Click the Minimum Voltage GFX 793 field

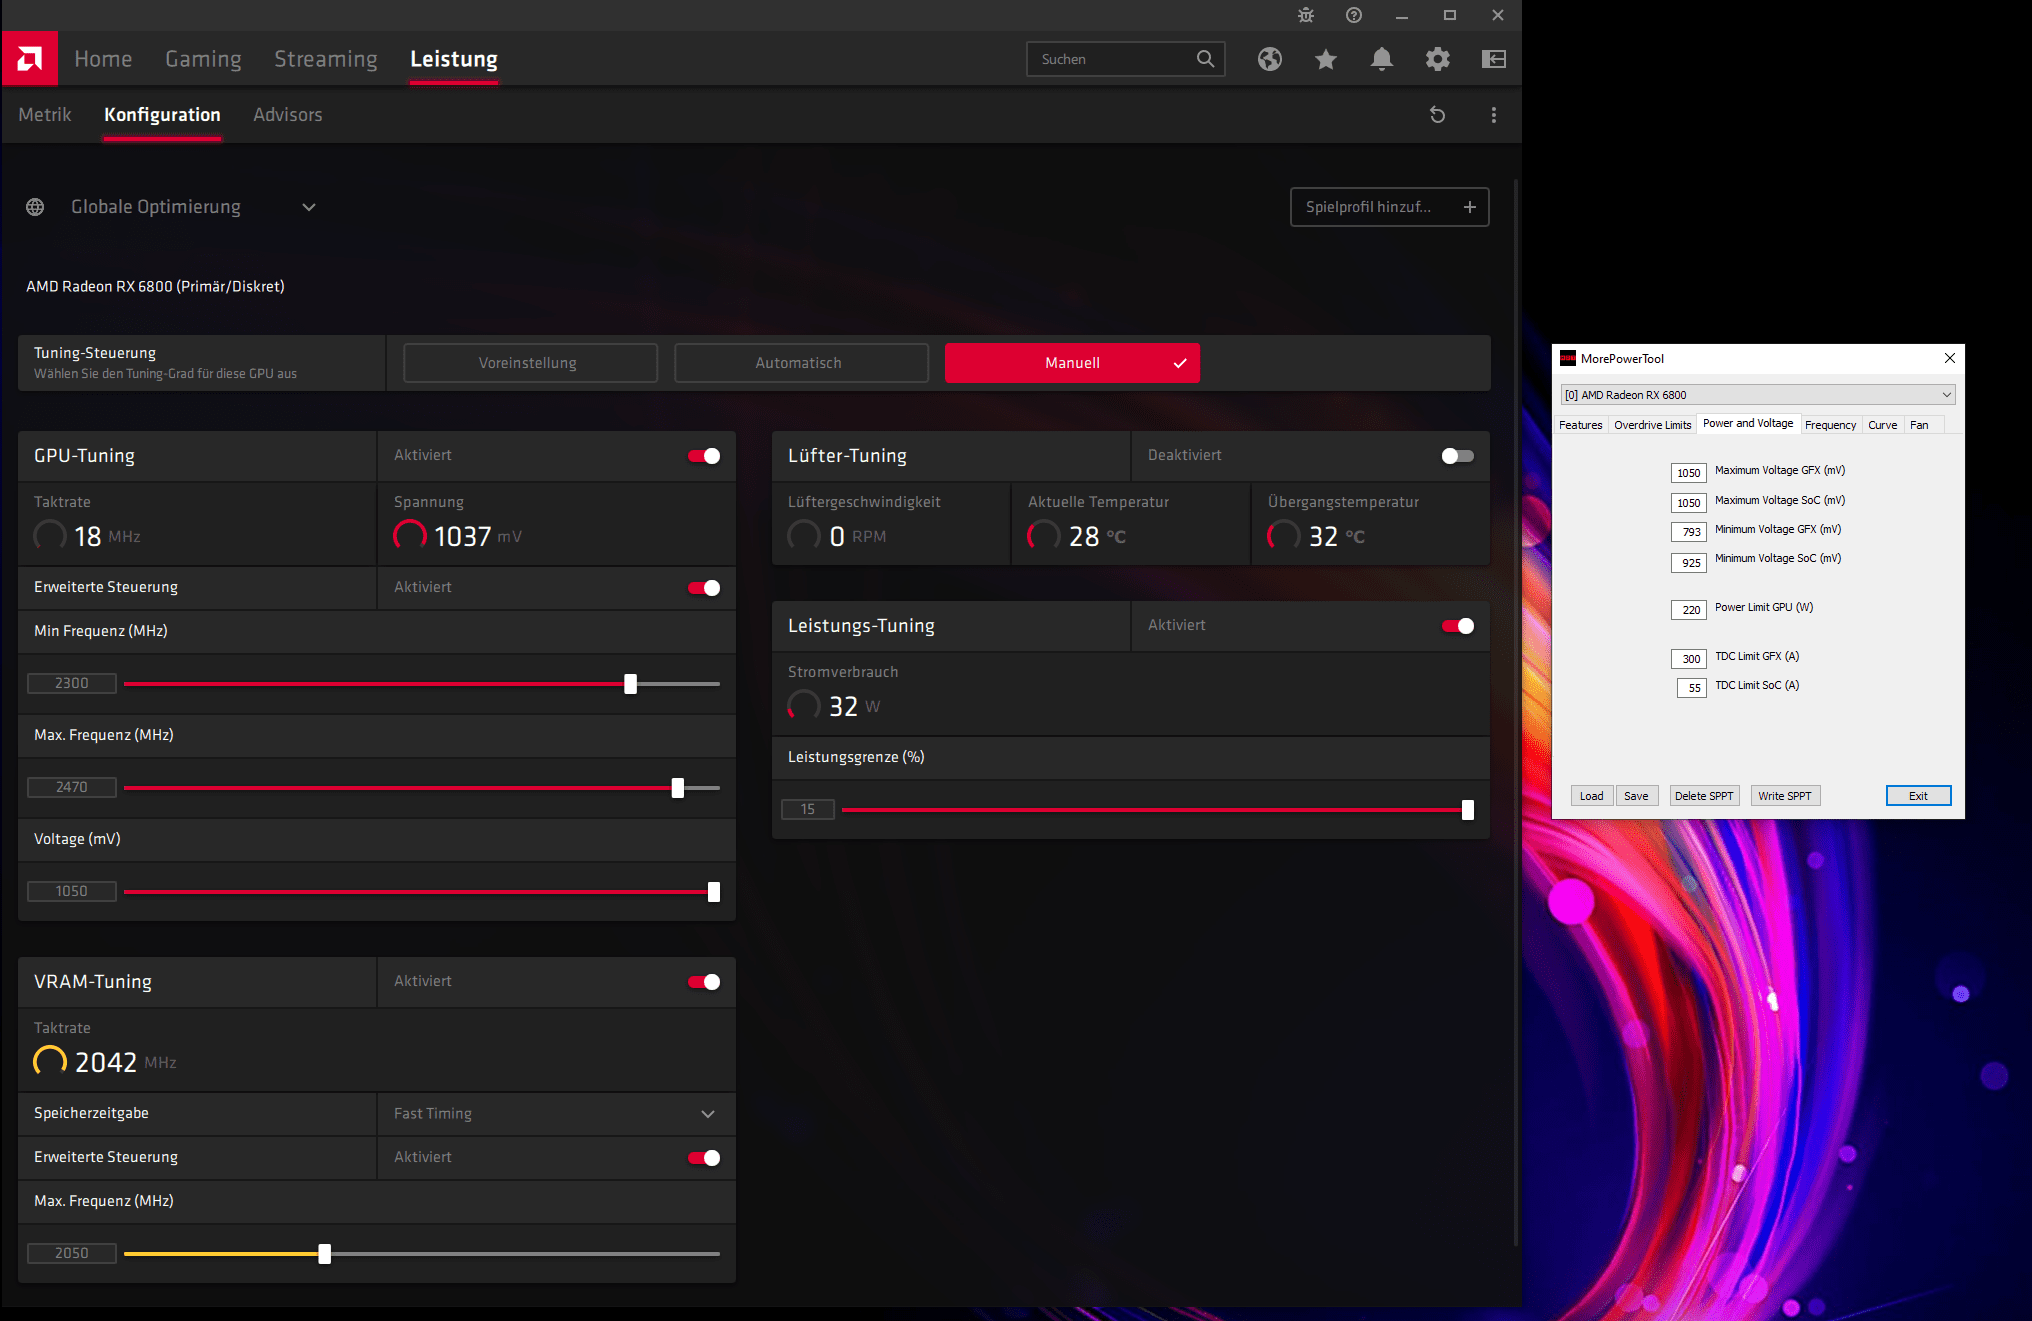(x=1689, y=532)
